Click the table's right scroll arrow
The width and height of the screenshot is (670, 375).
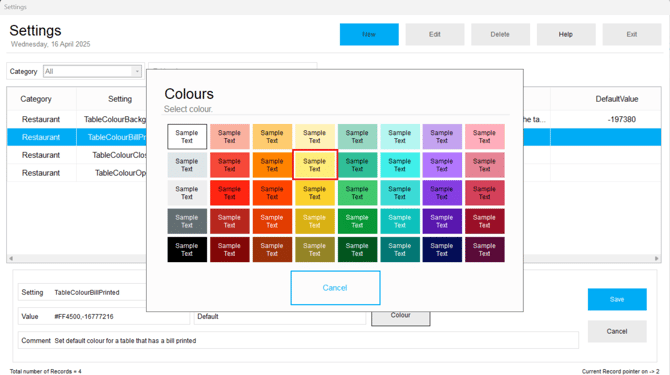click(x=657, y=258)
